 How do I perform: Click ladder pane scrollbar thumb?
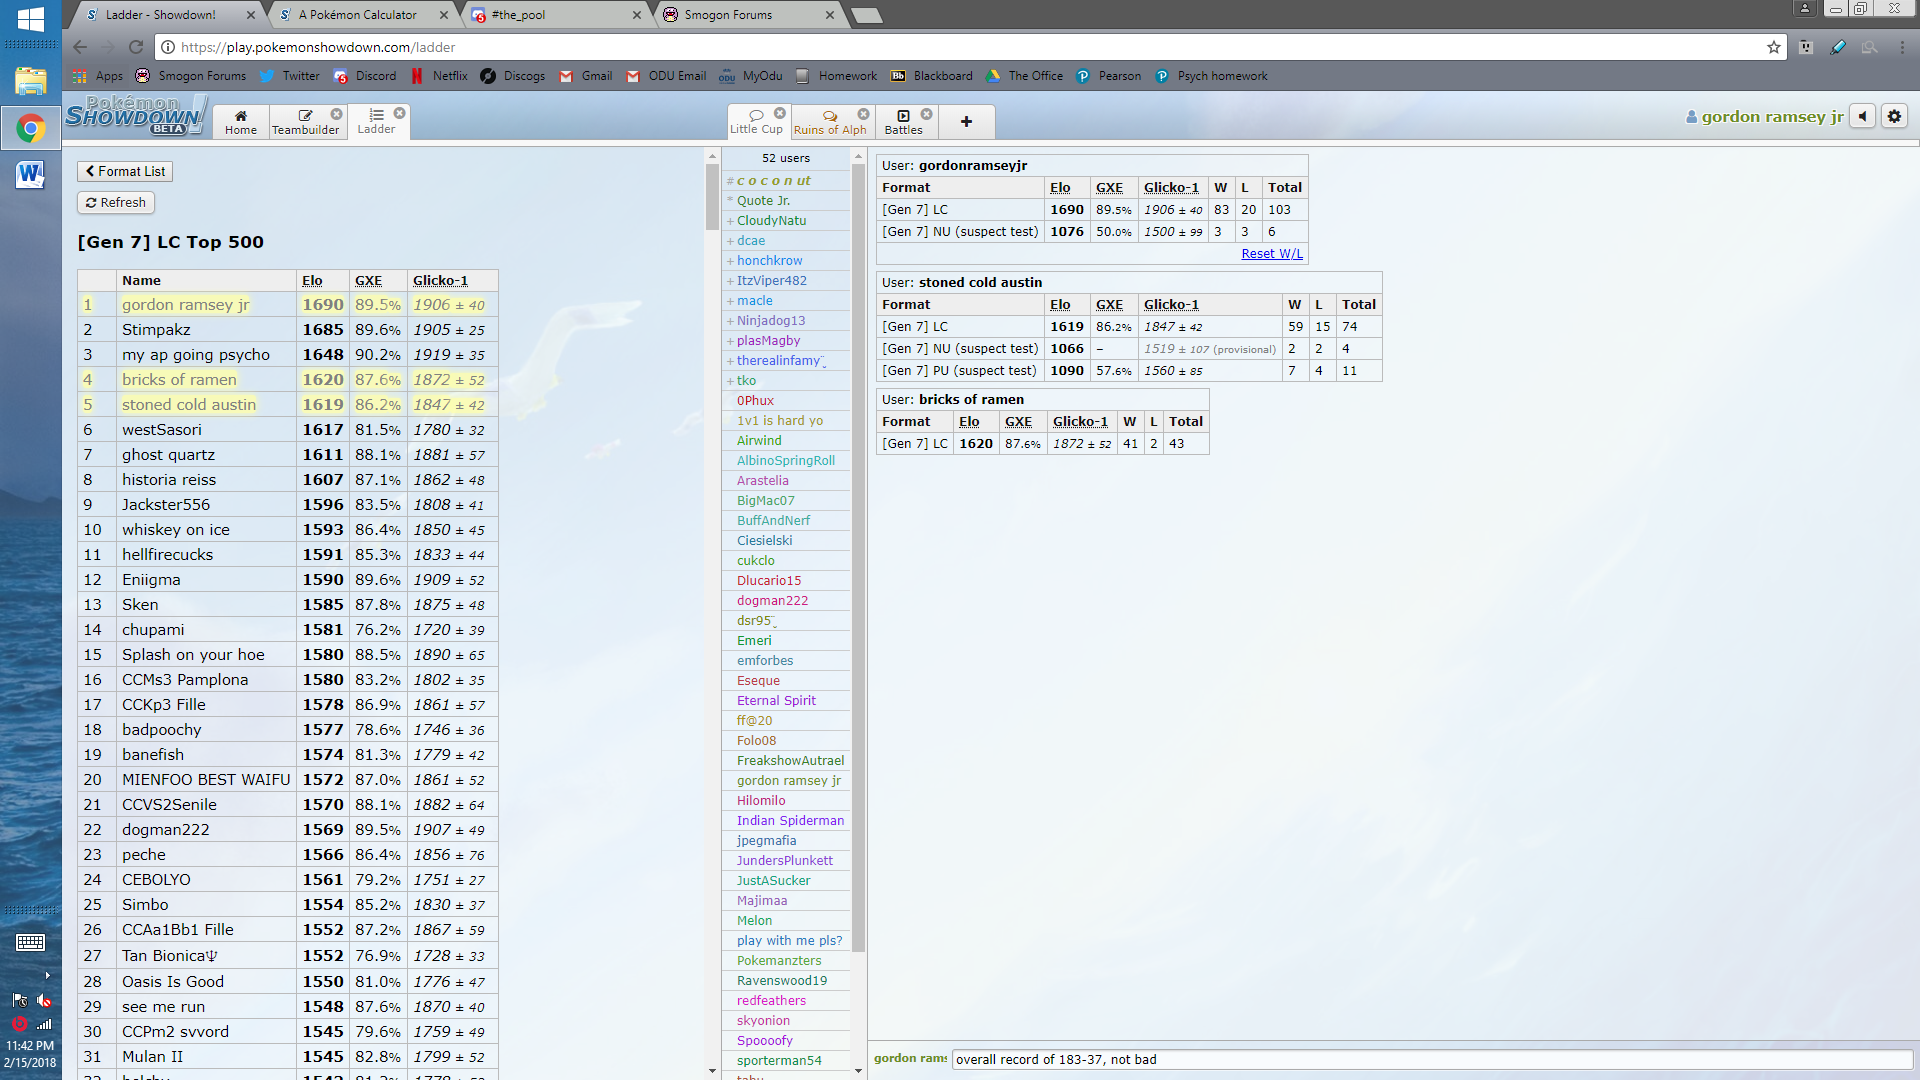click(x=712, y=197)
